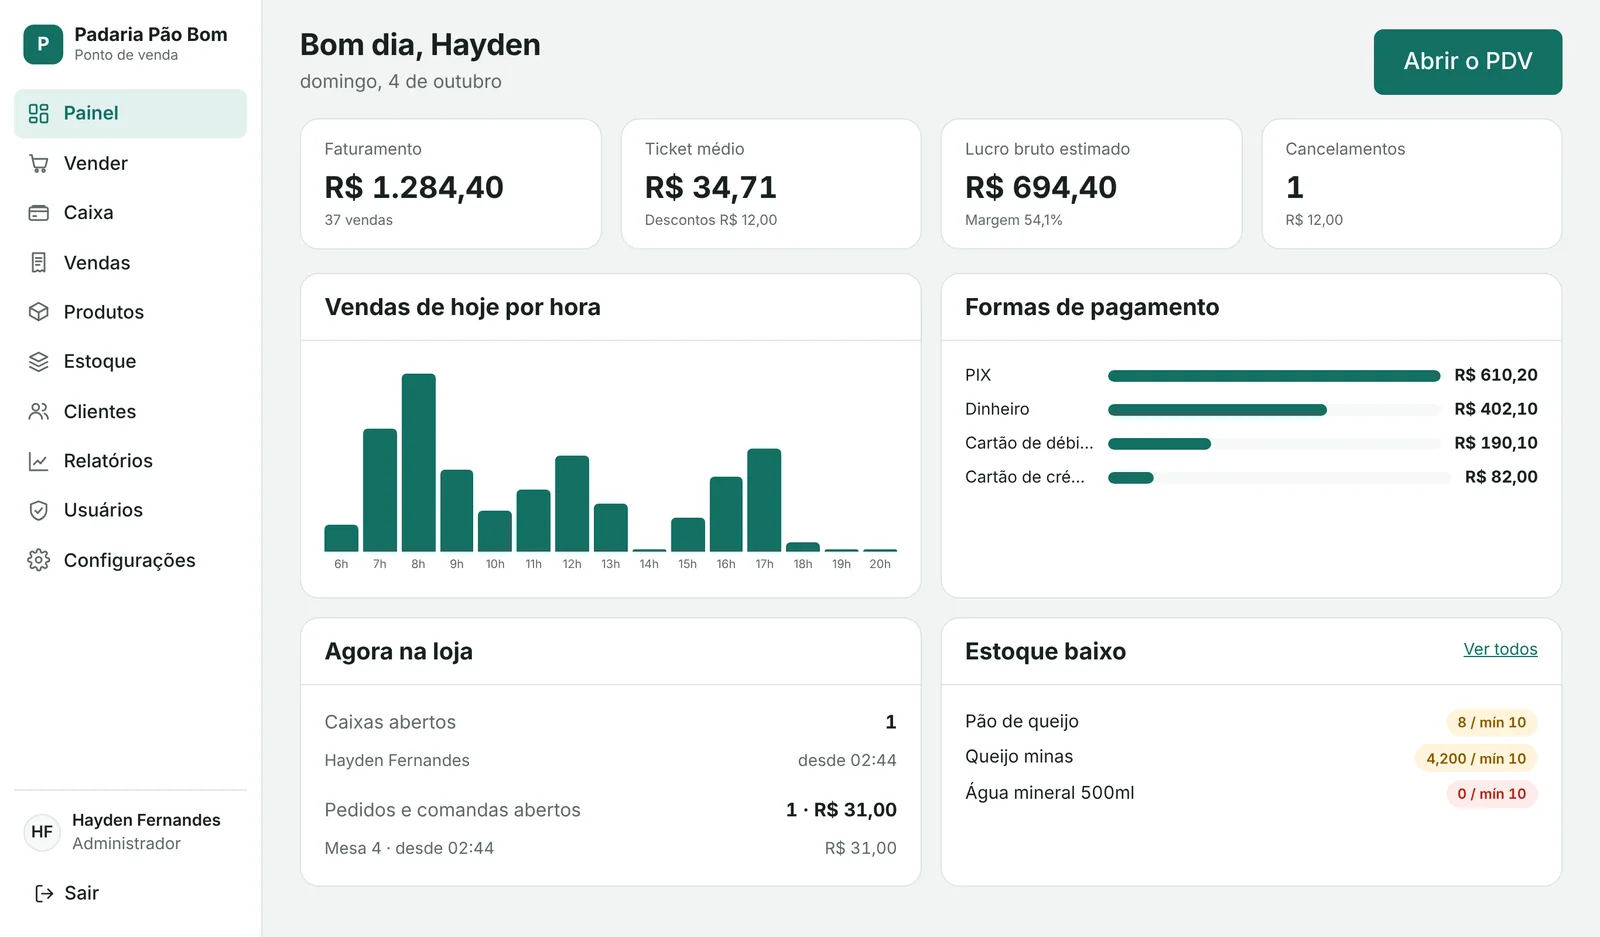Viewport: 1600px width, 937px height.
Task: Click the Hayden Fernandes Administrador profile
Action: click(130, 832)
